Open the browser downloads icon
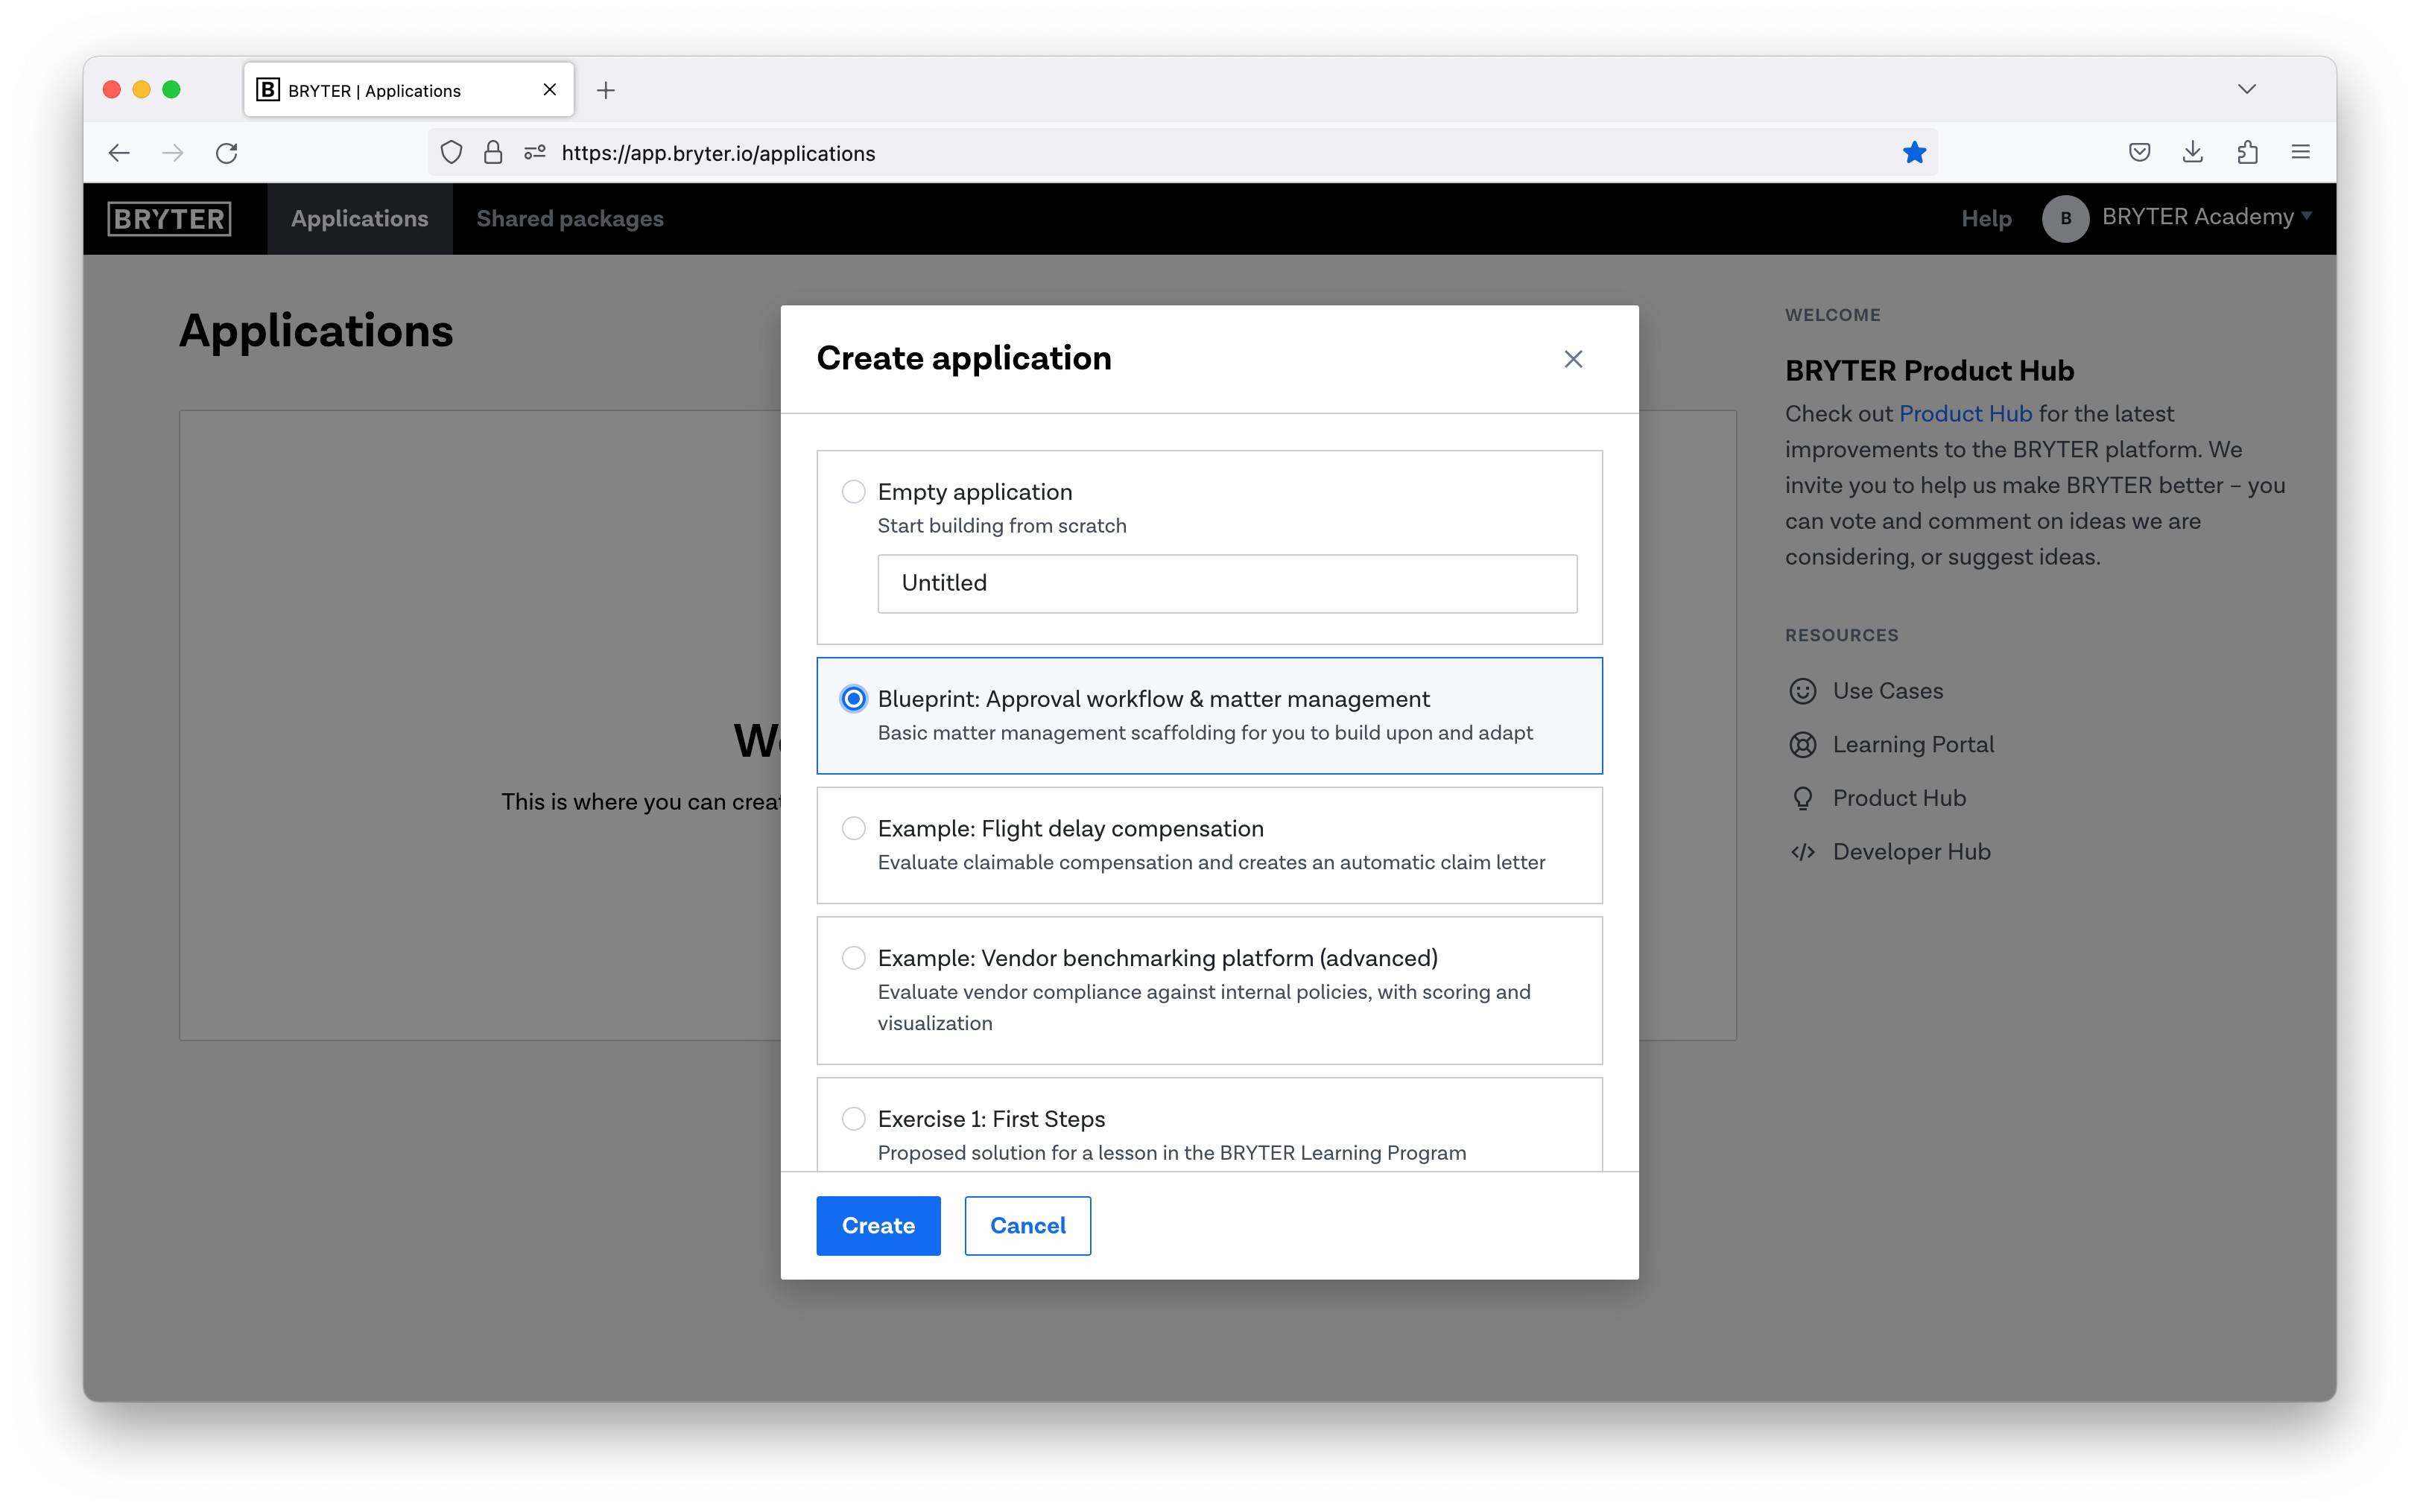The image size is (2420, 1512). 2192,153
